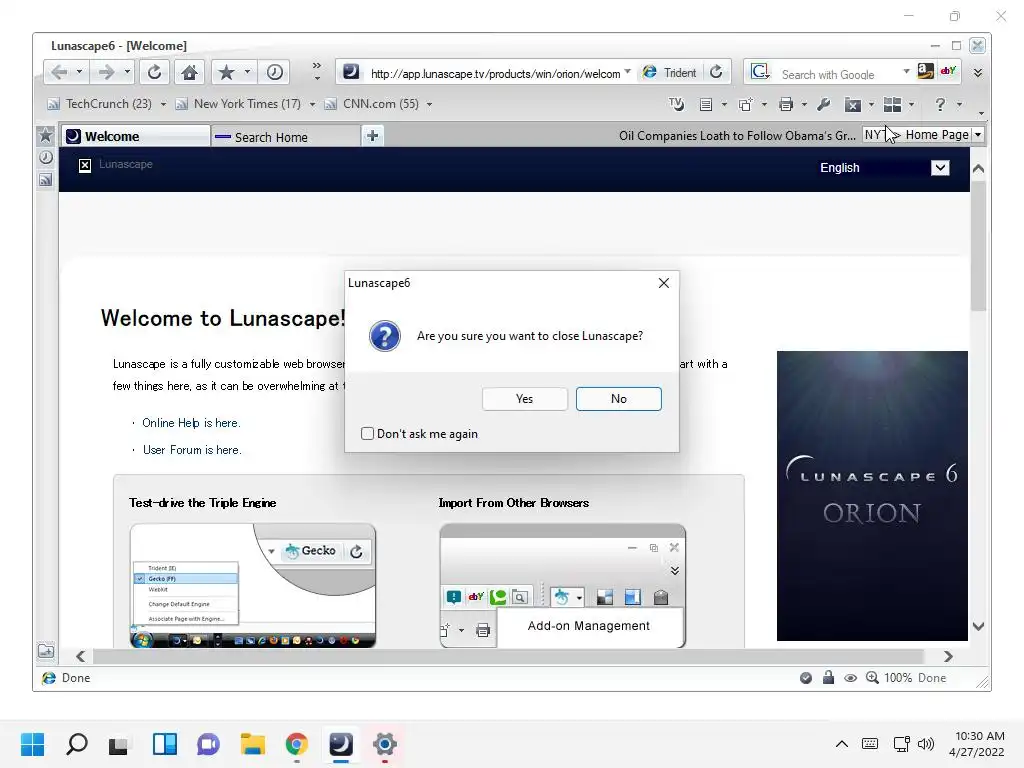The image size is (1024, 768).
Task: Open settings with the wrench icon
Action: 824,104
